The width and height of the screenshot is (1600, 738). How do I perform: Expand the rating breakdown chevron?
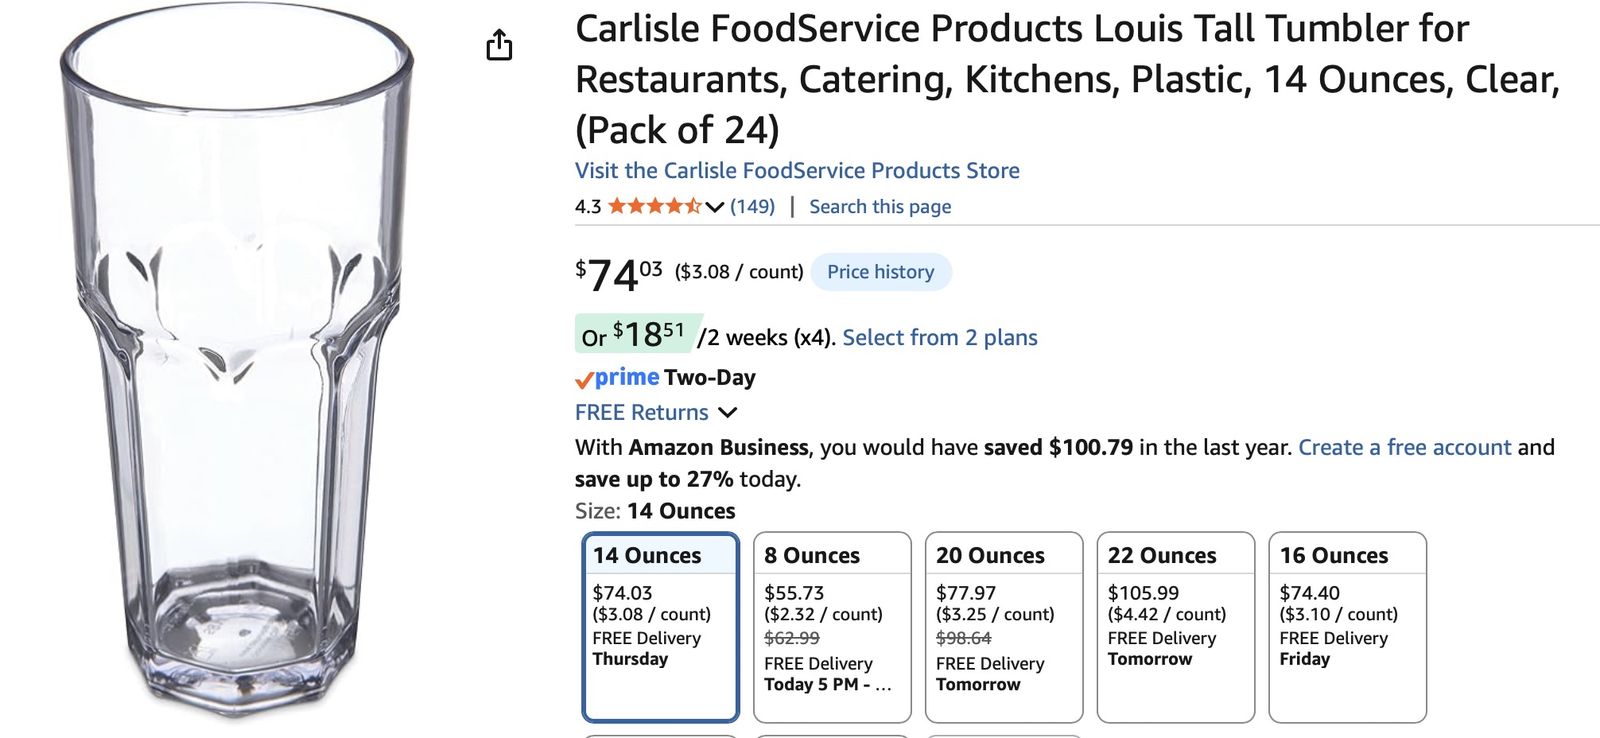pyautogui.click(x=714, y=207)
